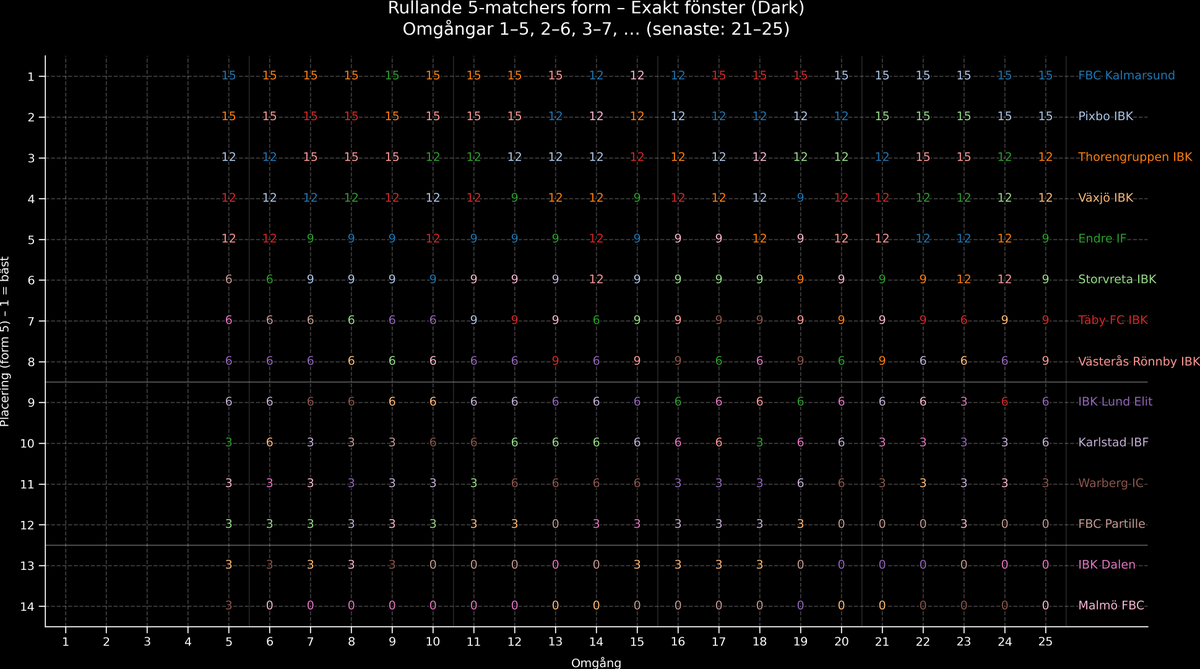Image resolution: width=1200 pixels, height=669 pixels.
Task: Click y-axis tick label 8
Action: coord(31,361)
